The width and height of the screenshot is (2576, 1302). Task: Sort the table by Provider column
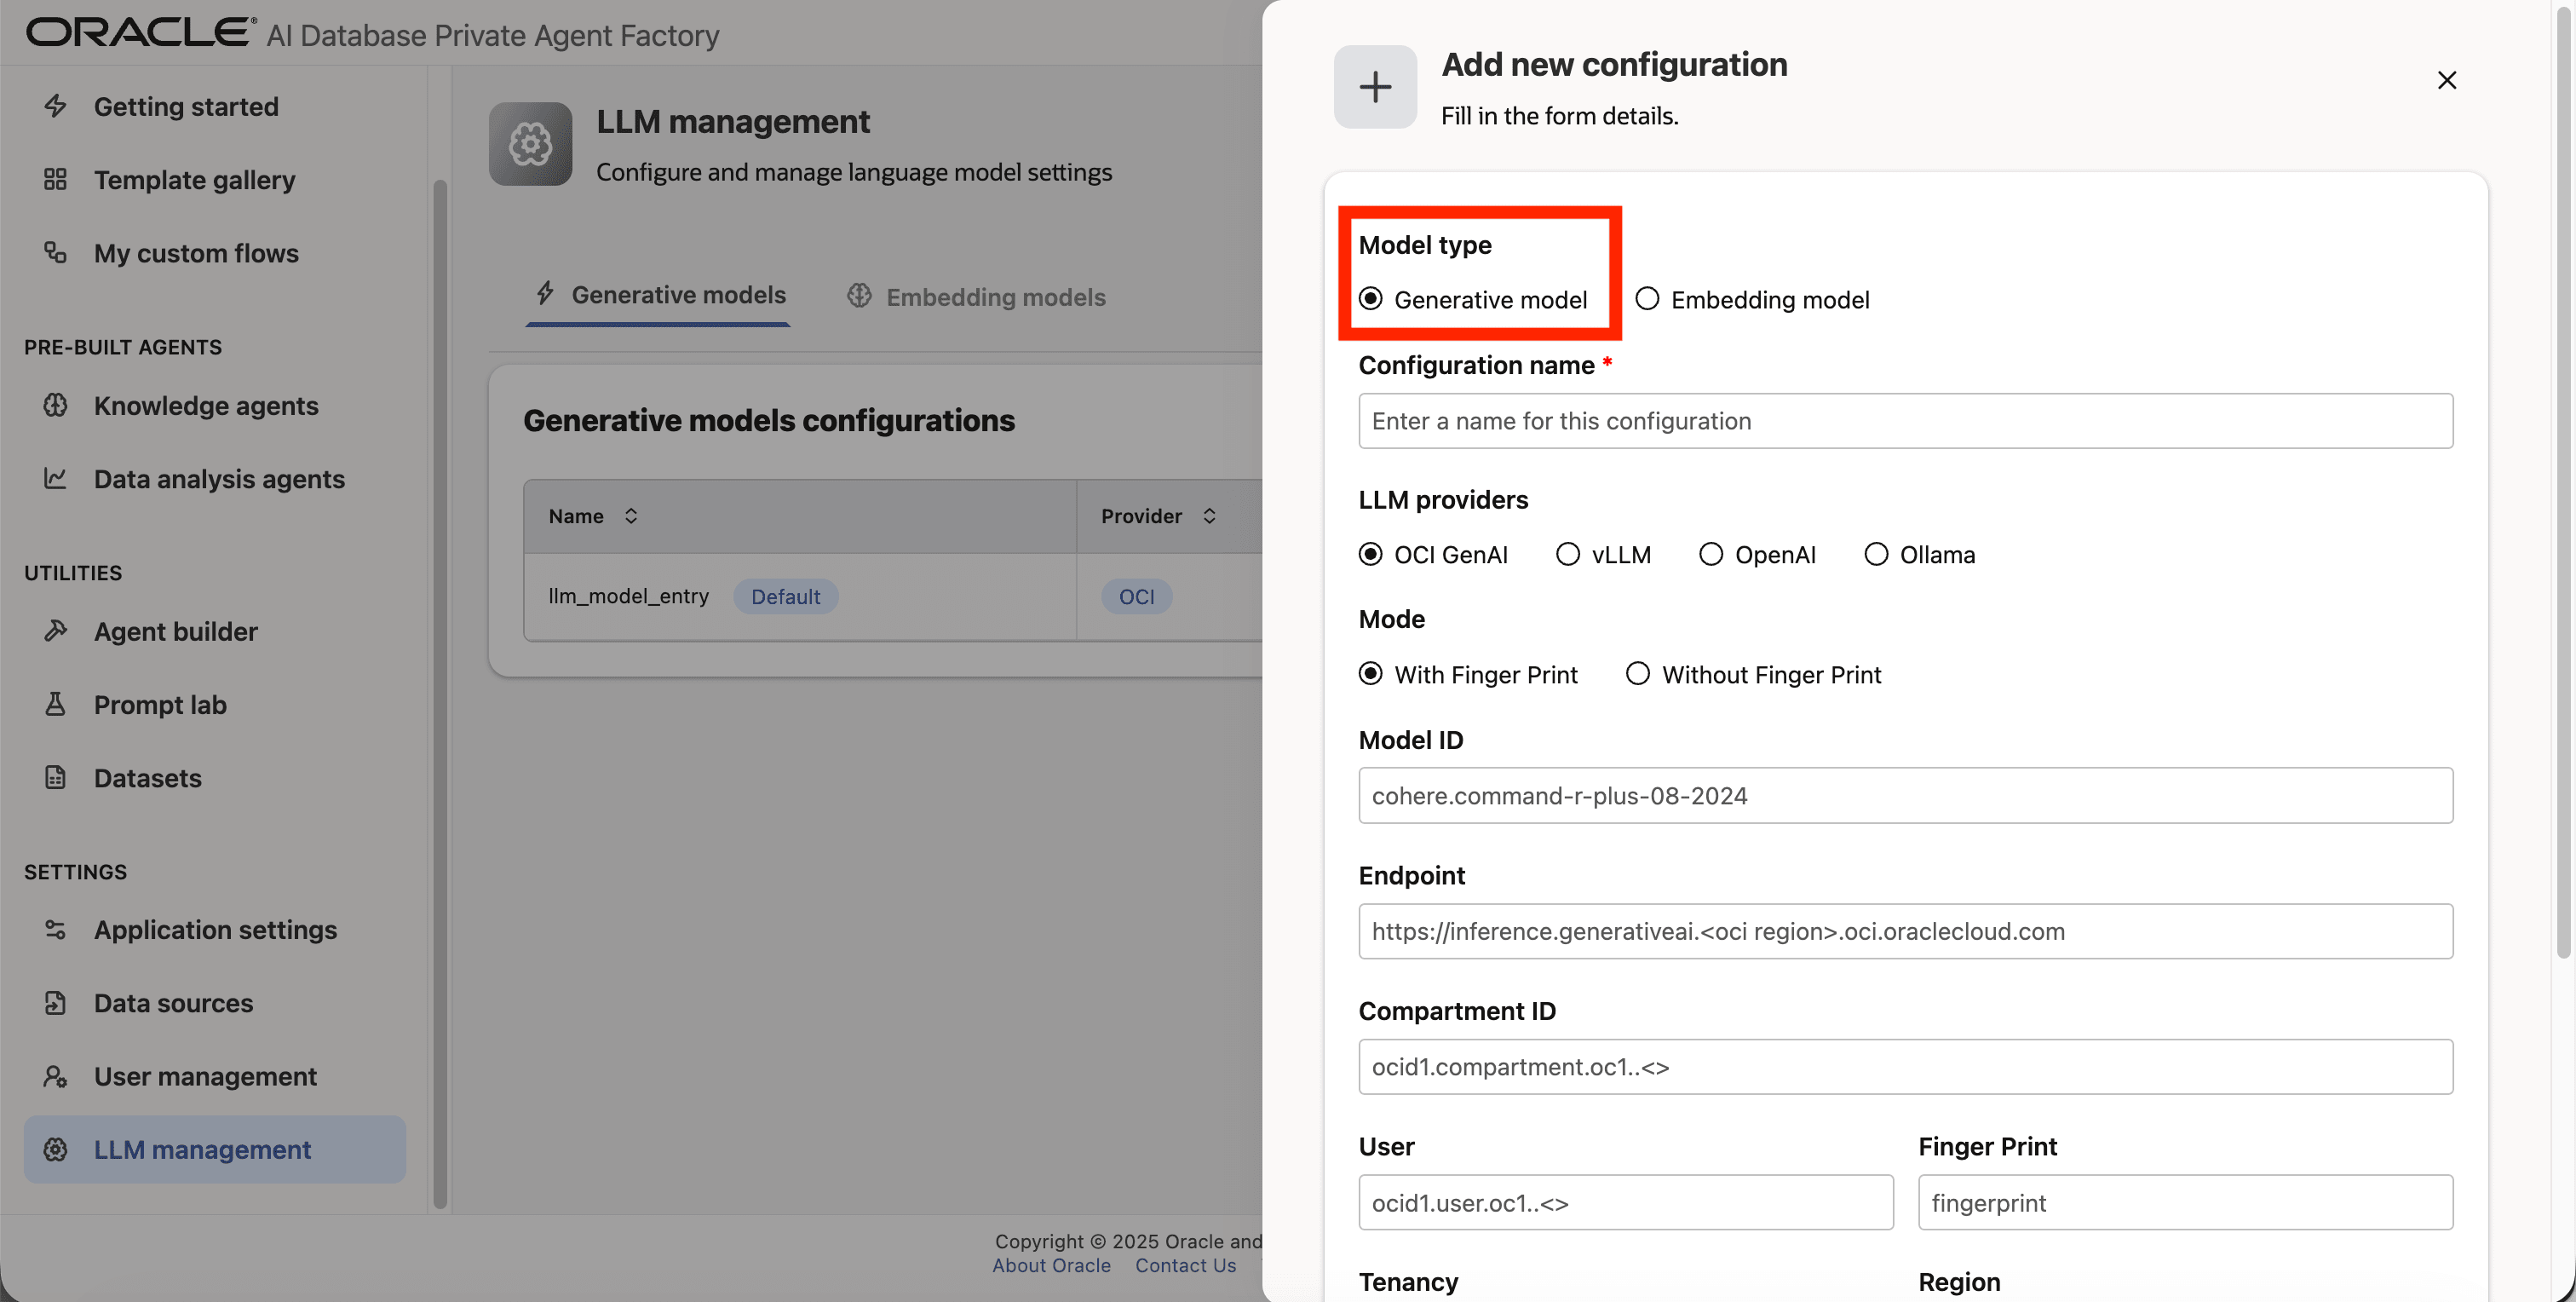tap(1209, 516)
